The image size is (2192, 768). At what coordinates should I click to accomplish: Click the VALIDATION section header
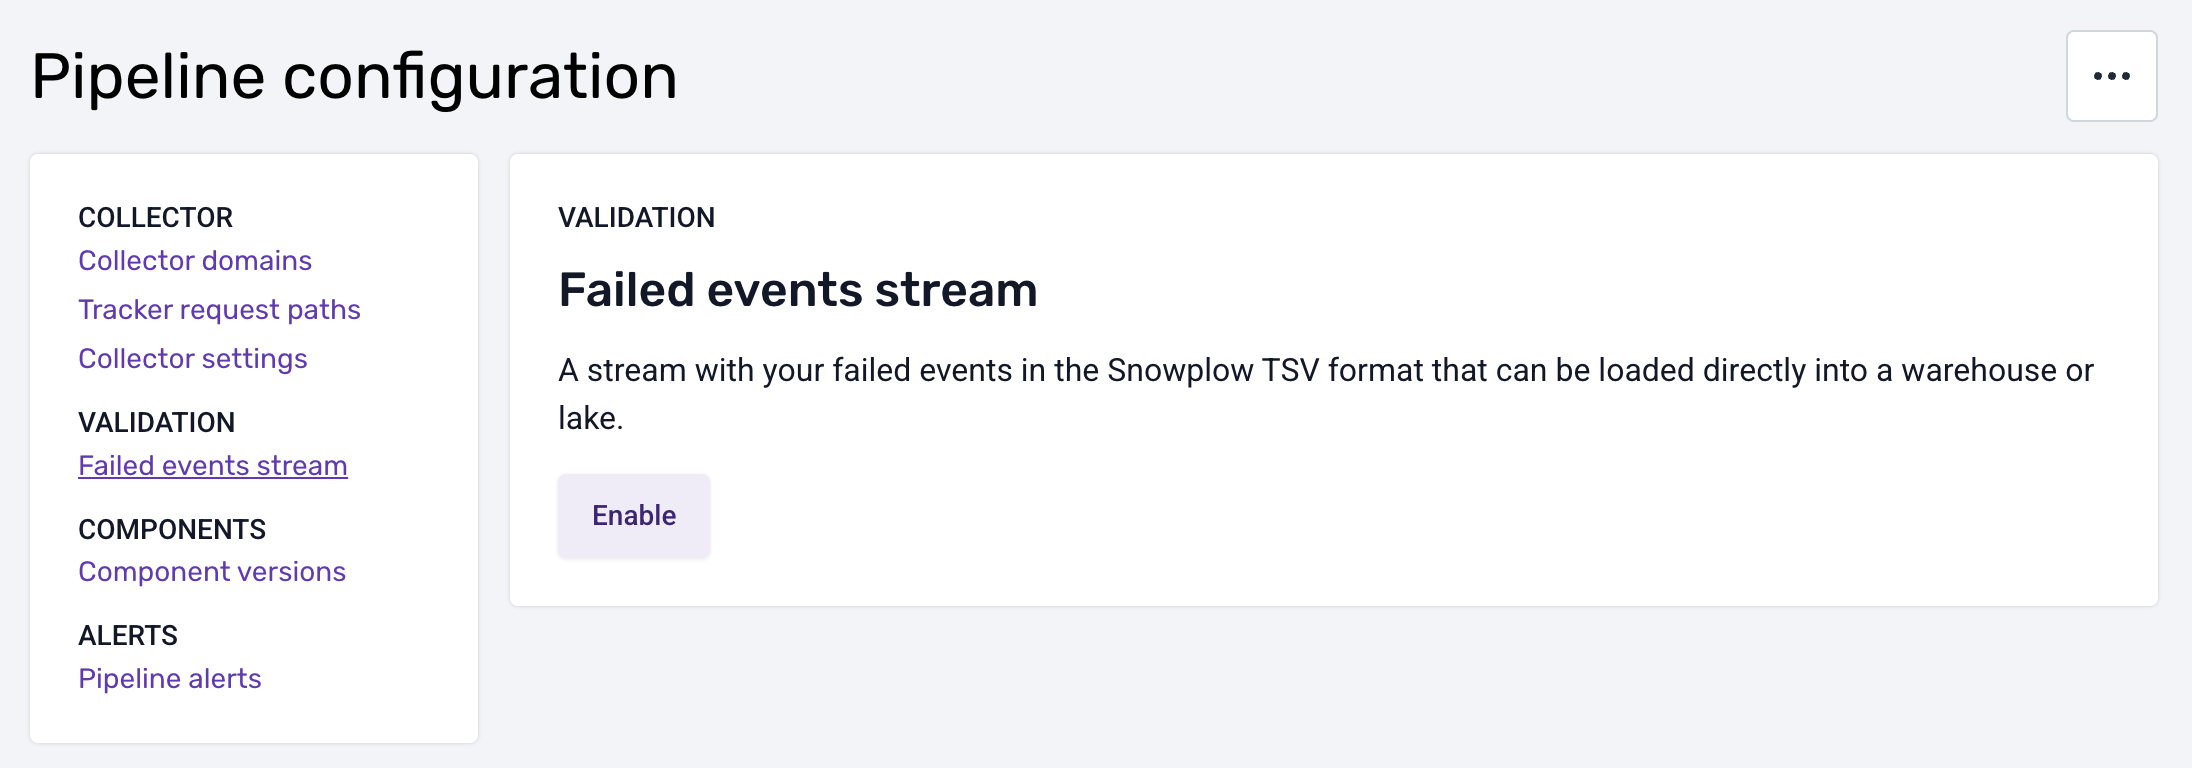point(157,421)
